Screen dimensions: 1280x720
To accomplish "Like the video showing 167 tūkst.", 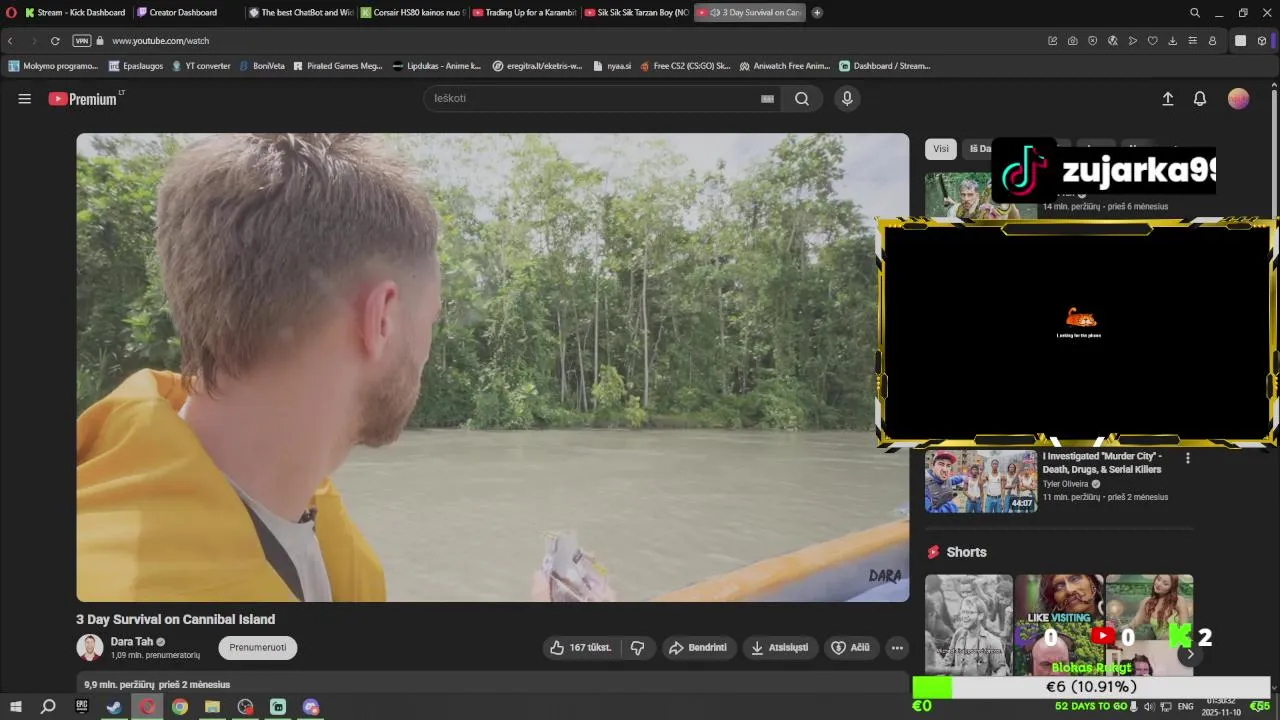I will (x=581, y=648).
